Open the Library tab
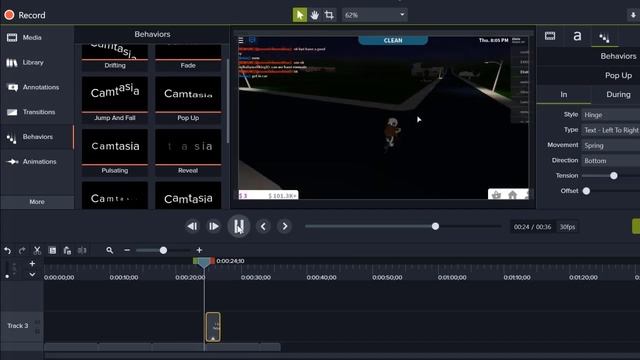Image resolution: width=640 pixels, height=360 pixels. 37,62
